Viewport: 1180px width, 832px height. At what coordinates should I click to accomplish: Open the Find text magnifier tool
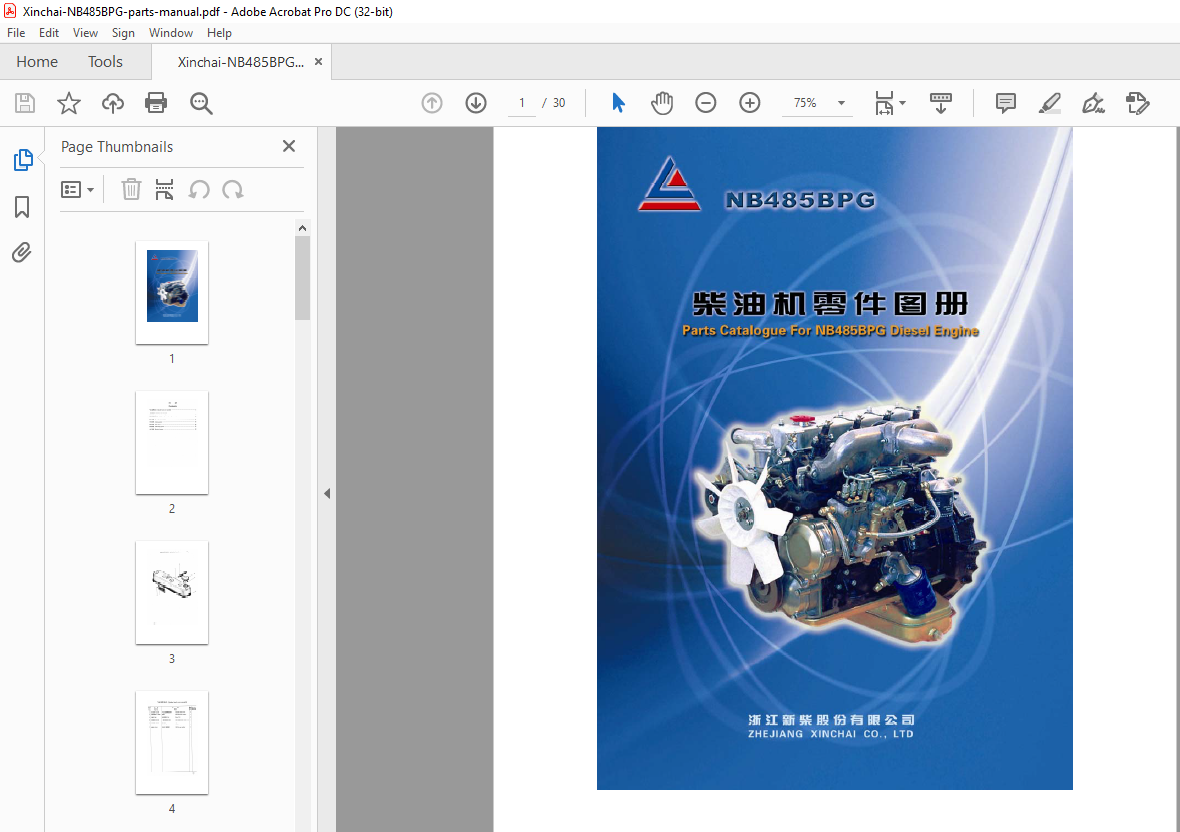201,103
